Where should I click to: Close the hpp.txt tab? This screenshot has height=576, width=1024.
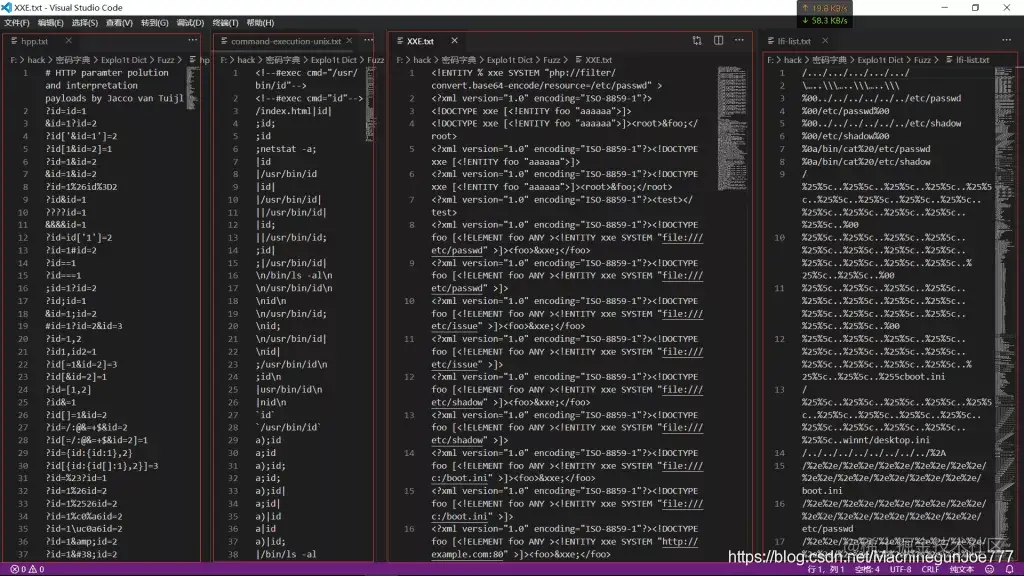(68, 40)
